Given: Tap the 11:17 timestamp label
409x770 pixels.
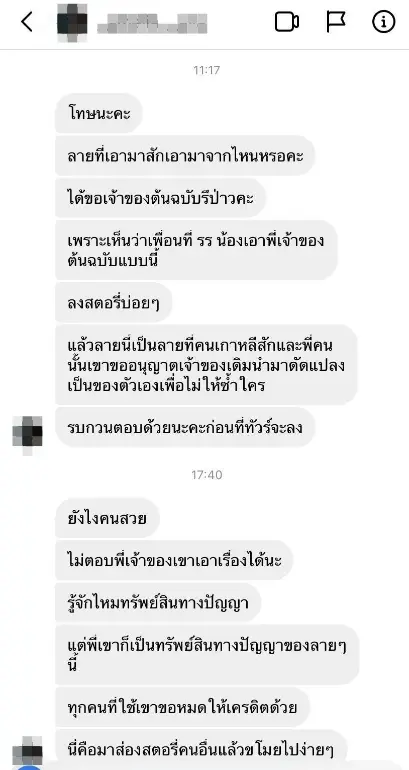Looking at the screenshot, I should (206, 70).
